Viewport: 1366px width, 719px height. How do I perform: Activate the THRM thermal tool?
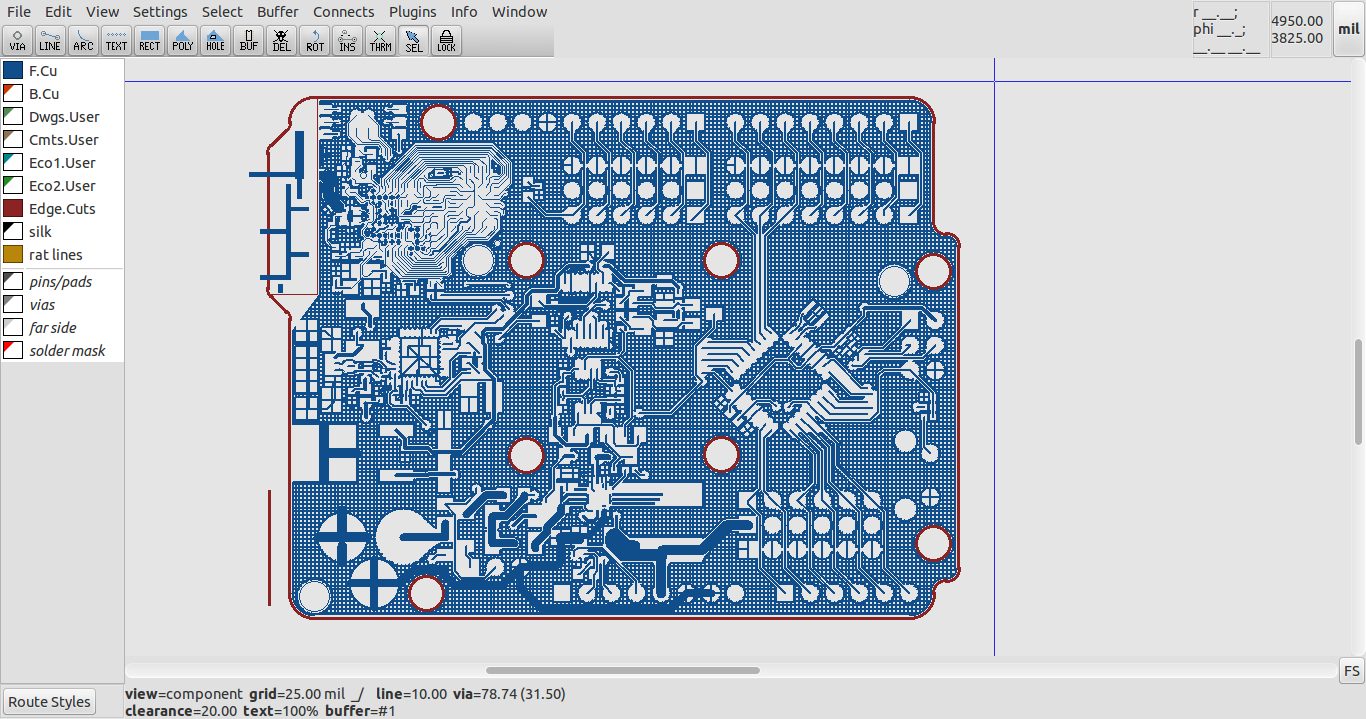(380, 41)
